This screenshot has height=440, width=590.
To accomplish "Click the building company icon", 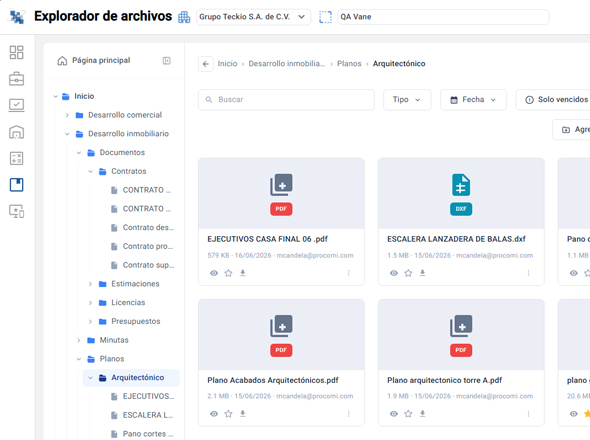I will (184, 17).
